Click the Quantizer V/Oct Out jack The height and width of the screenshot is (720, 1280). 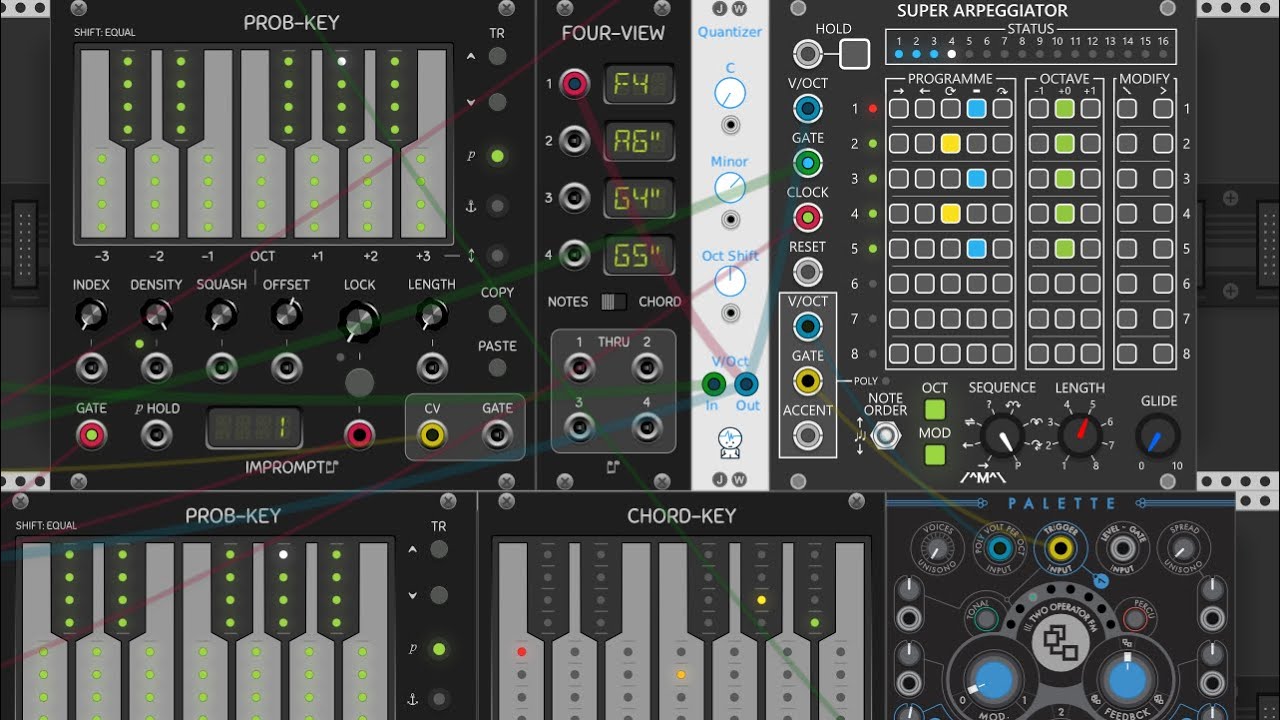pyautogui.click(x=747, y=384)
